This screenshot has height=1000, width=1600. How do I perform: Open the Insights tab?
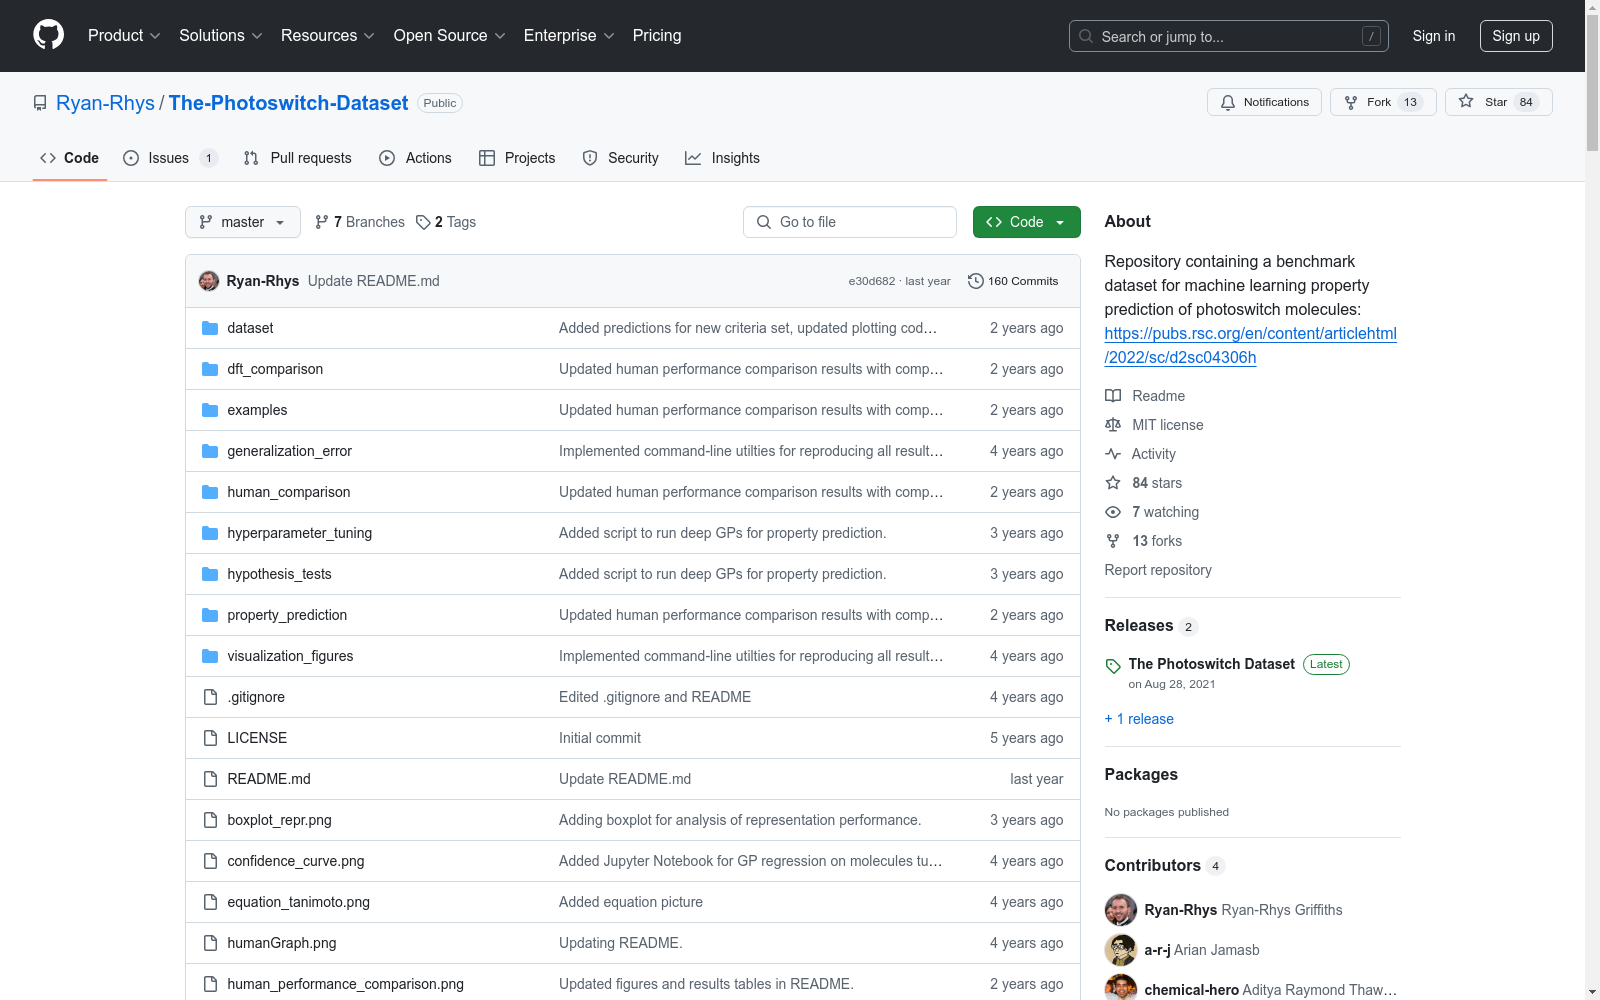[x=722, y=158]
